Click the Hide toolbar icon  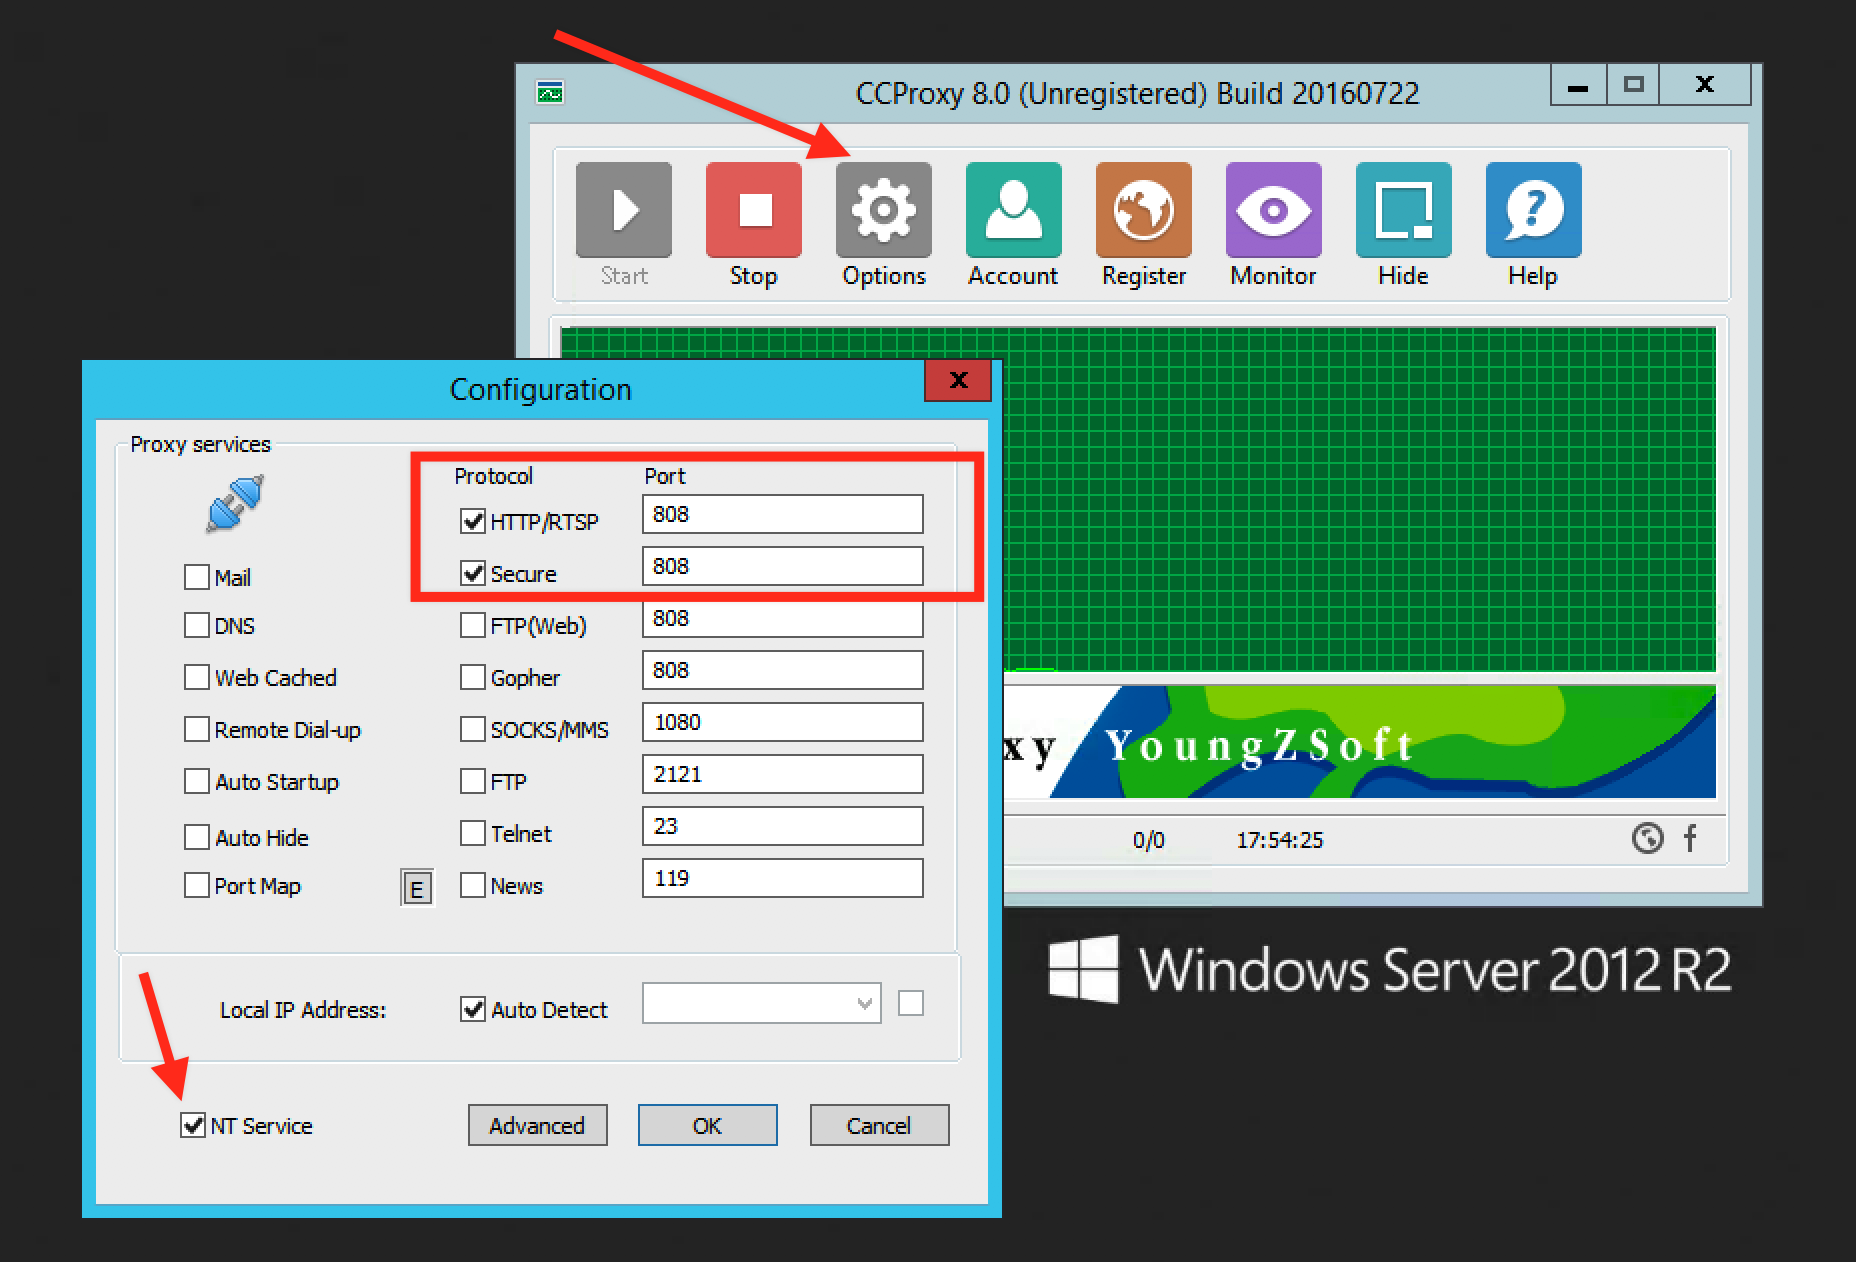(x=1403, y=210)
